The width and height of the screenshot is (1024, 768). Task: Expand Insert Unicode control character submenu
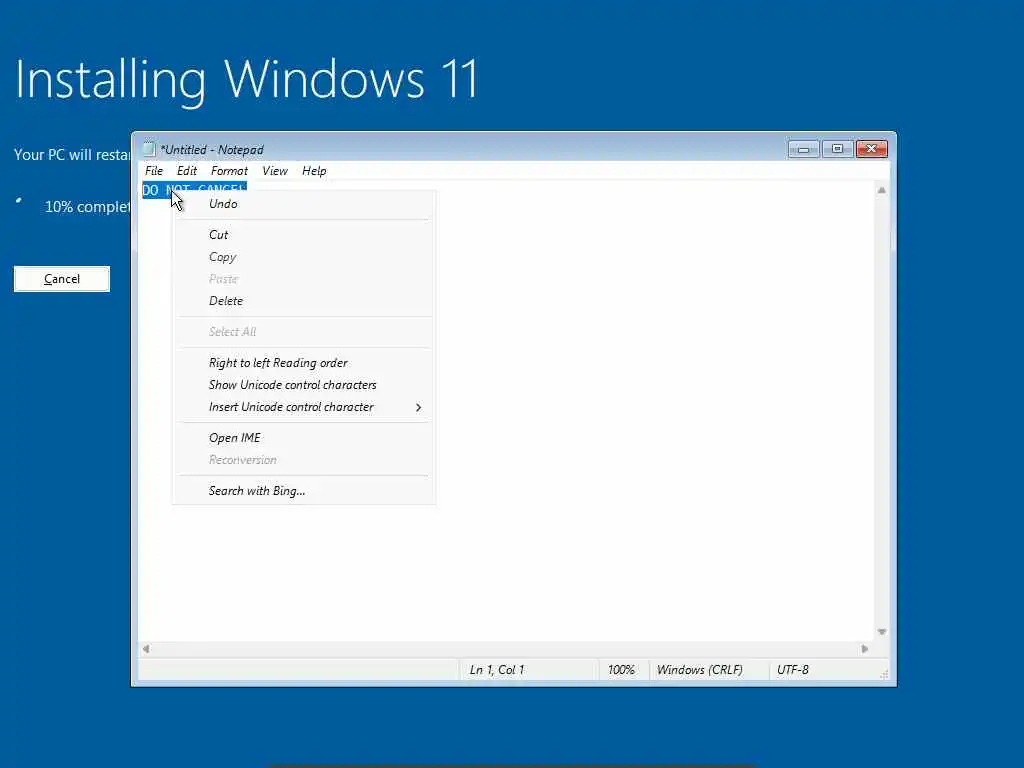[304, 407]
